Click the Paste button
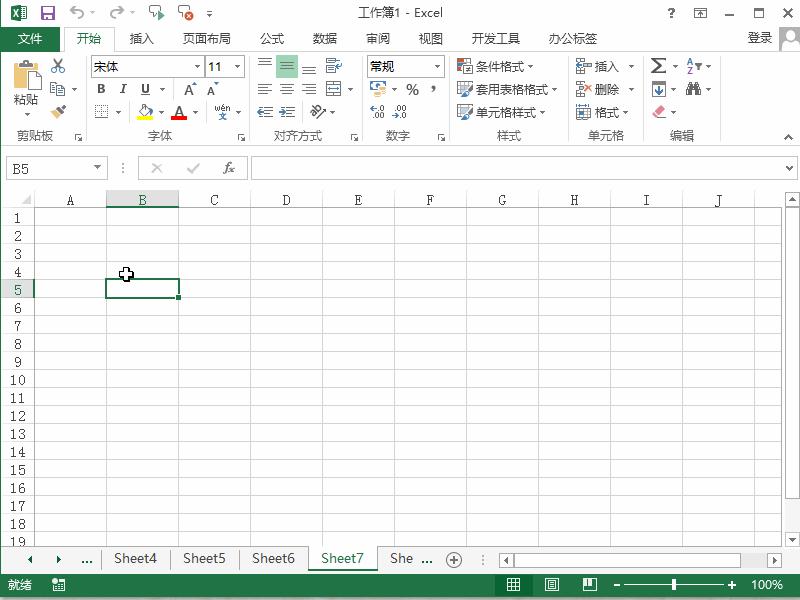Screen dimensions: 800x600 (x=26, y=80)
